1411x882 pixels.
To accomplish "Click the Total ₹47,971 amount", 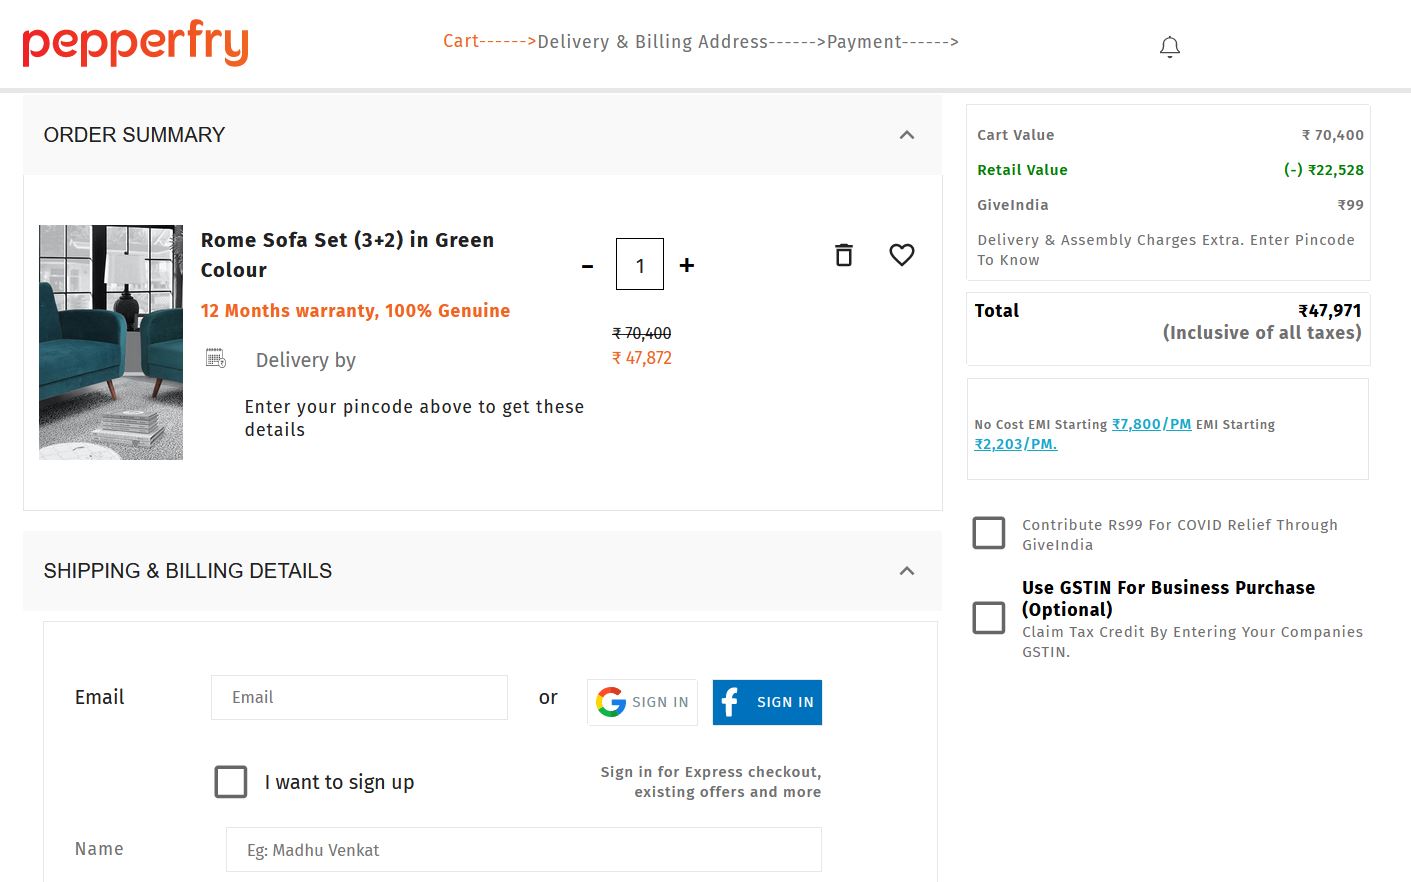I will pyautogui.click(x=1330, y=311).
